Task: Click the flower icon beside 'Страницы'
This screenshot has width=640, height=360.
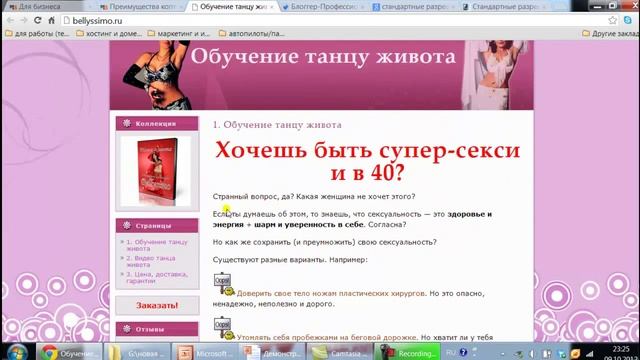Action: click(x=127, y=225)
